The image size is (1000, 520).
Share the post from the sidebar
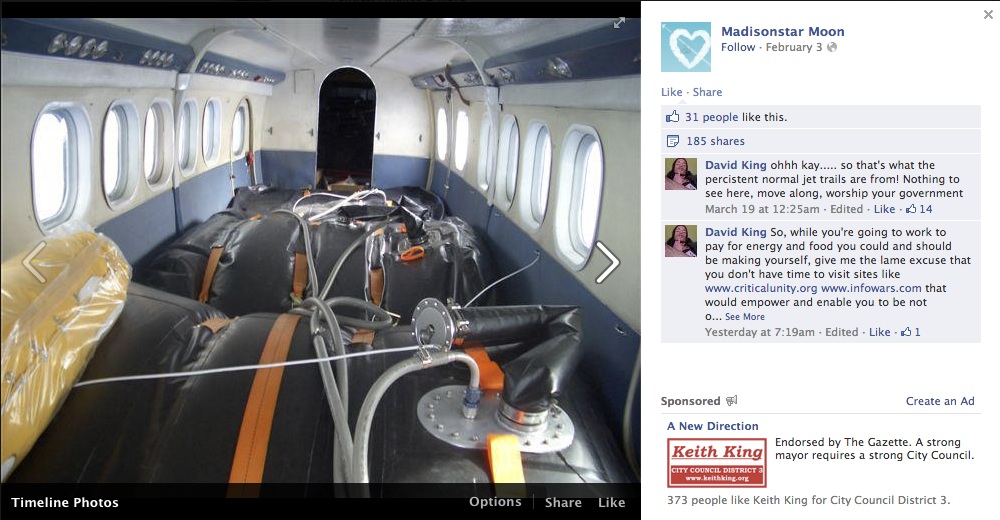click(x=707, y=92)
